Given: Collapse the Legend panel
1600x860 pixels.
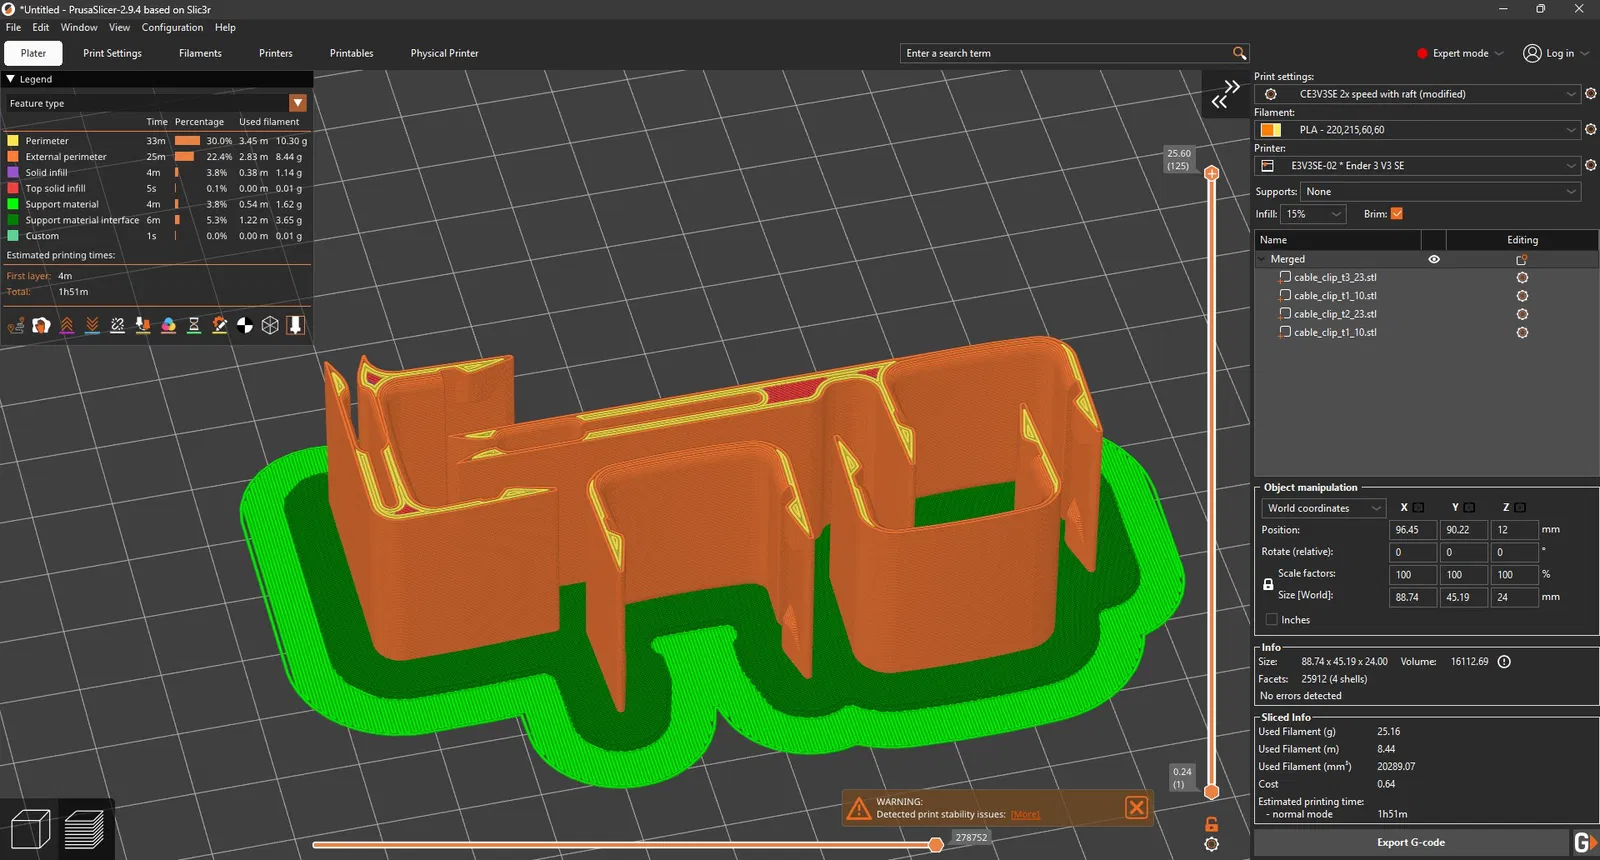Looking at the screenshot, I should (x=11, y=79).
